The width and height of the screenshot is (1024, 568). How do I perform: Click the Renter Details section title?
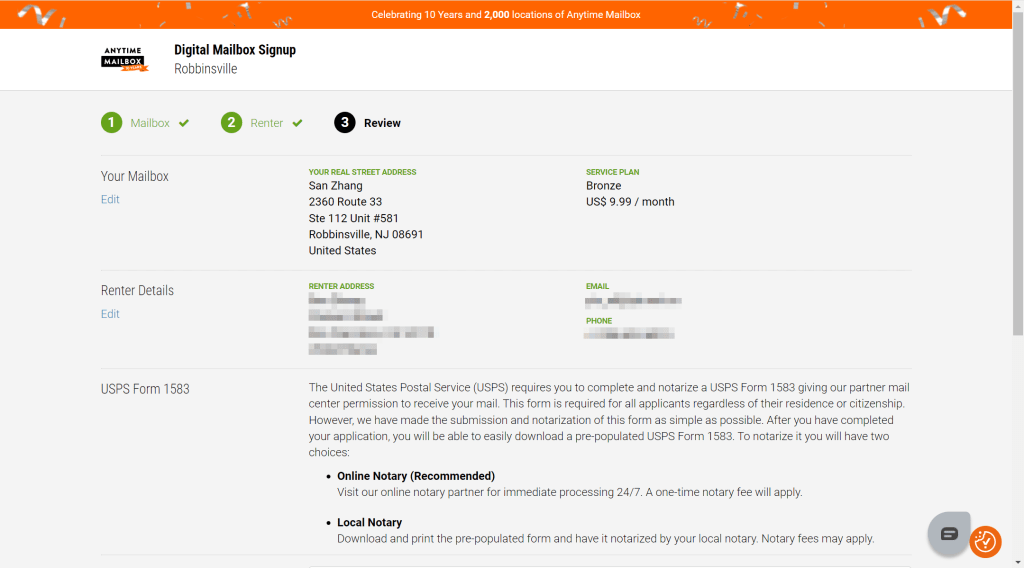click(137, 291)
